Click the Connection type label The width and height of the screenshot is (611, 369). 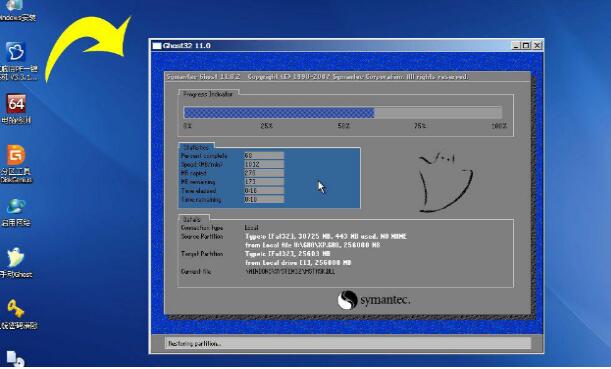click(202, 228)
